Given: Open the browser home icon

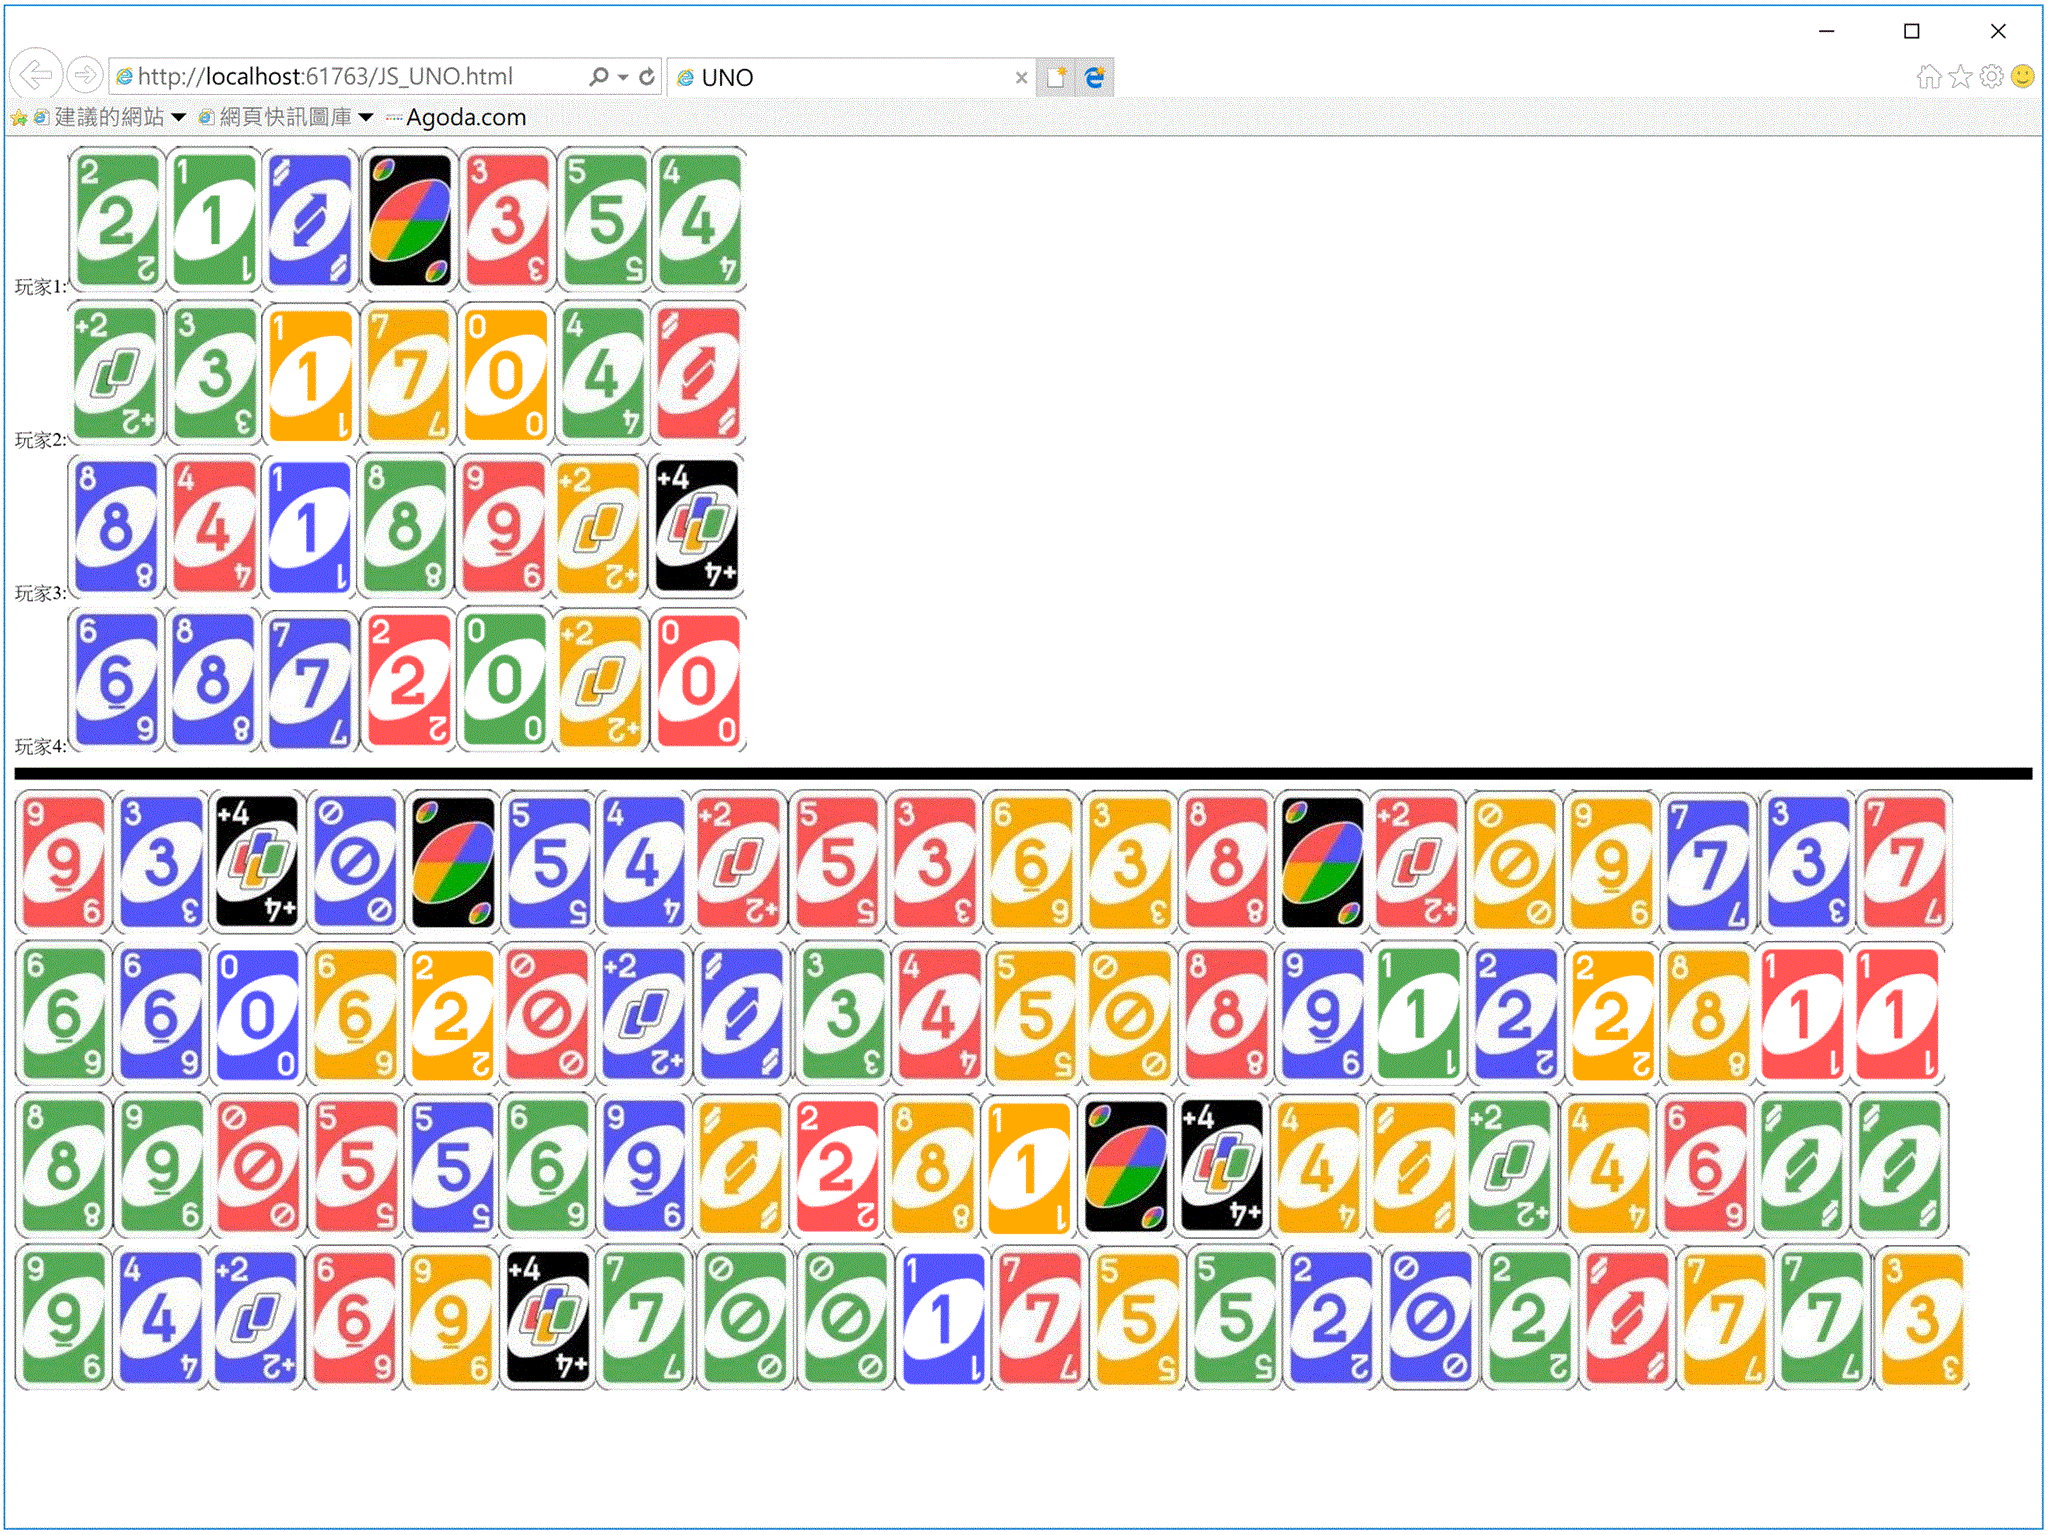Looking at the screenshot, I should click(1928, 77).
